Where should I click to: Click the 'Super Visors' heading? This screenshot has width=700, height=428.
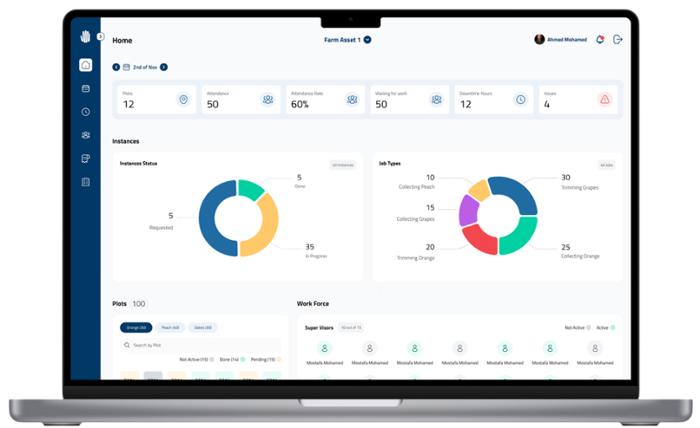319,328
